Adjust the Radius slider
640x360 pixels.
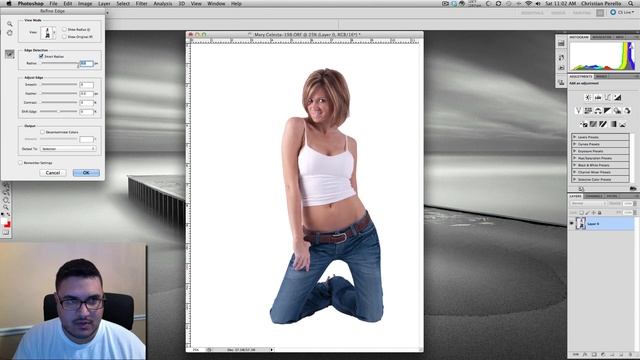coord(59,63)
